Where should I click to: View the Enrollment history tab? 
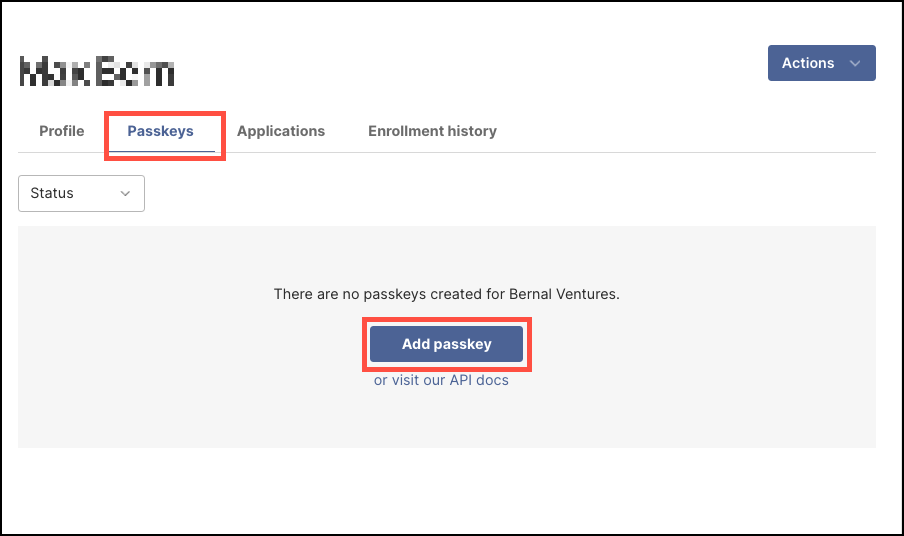[432, 131]
